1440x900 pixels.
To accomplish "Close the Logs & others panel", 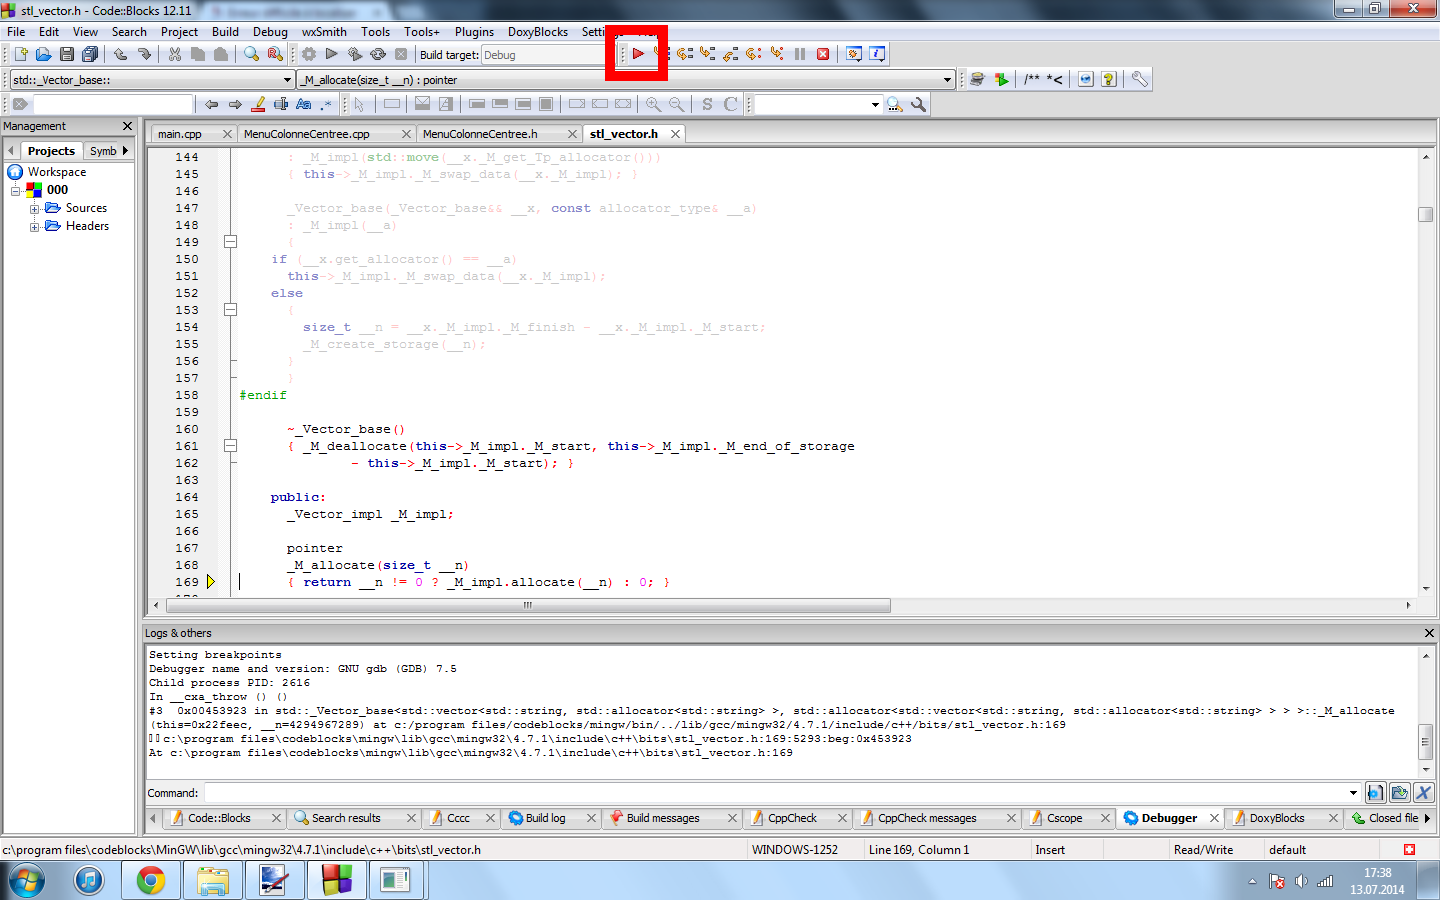I will (1429, 633).
